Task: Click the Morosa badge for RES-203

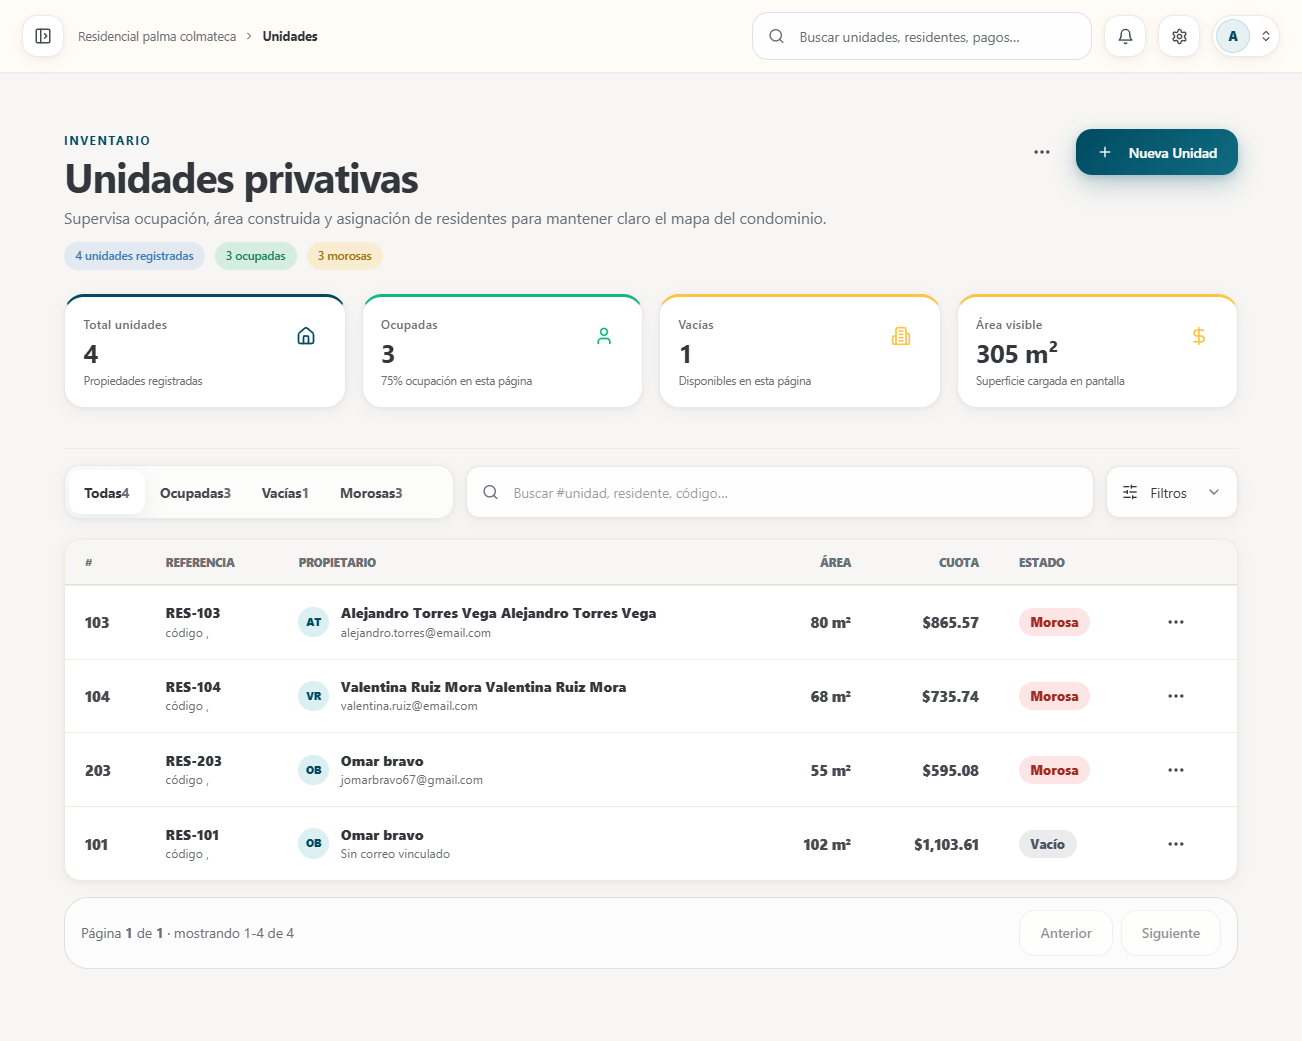Action: pyautogui.click(x=1054, y=770)
